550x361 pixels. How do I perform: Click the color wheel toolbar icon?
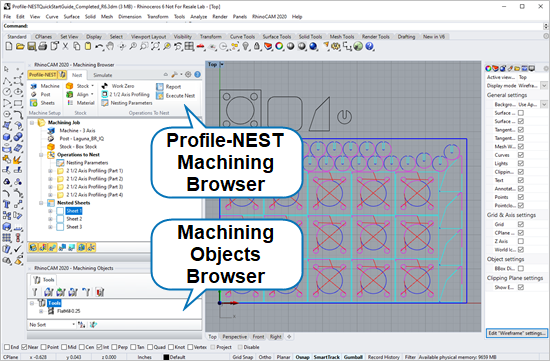click(x=279, y=46)
